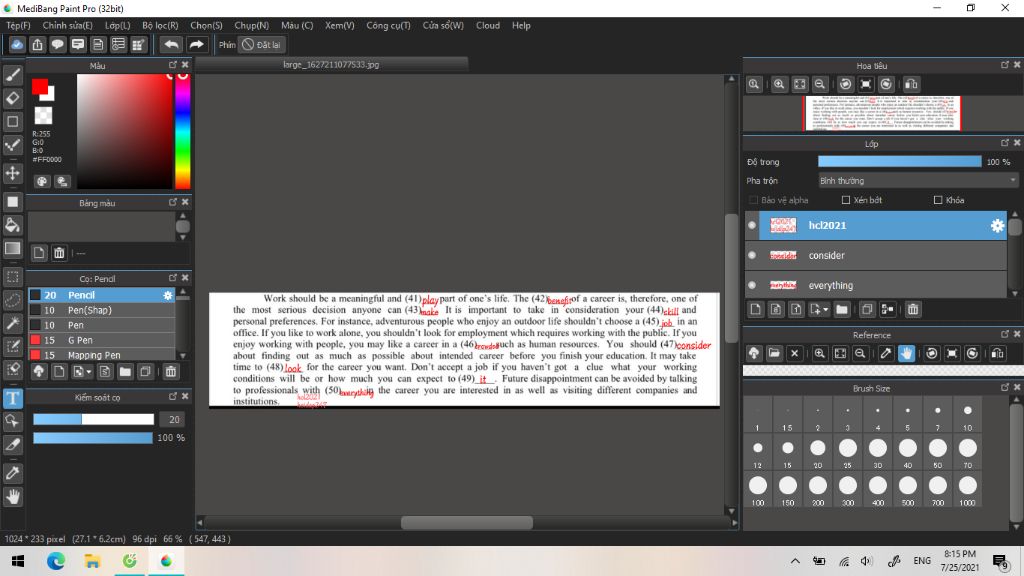Zoom in using Hoa tiêu navigator panel

779,84
